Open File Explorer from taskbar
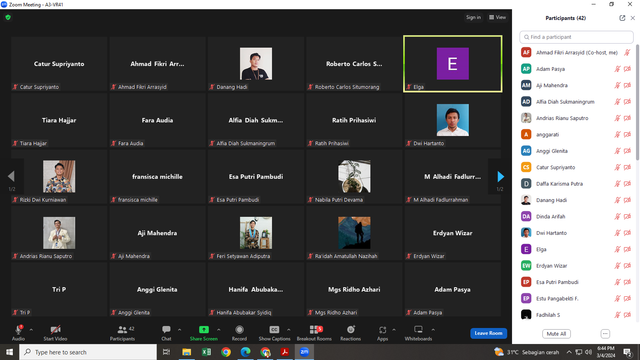This screenshot has height=360, width=640. pyautogui.click(x=187, y=352)
